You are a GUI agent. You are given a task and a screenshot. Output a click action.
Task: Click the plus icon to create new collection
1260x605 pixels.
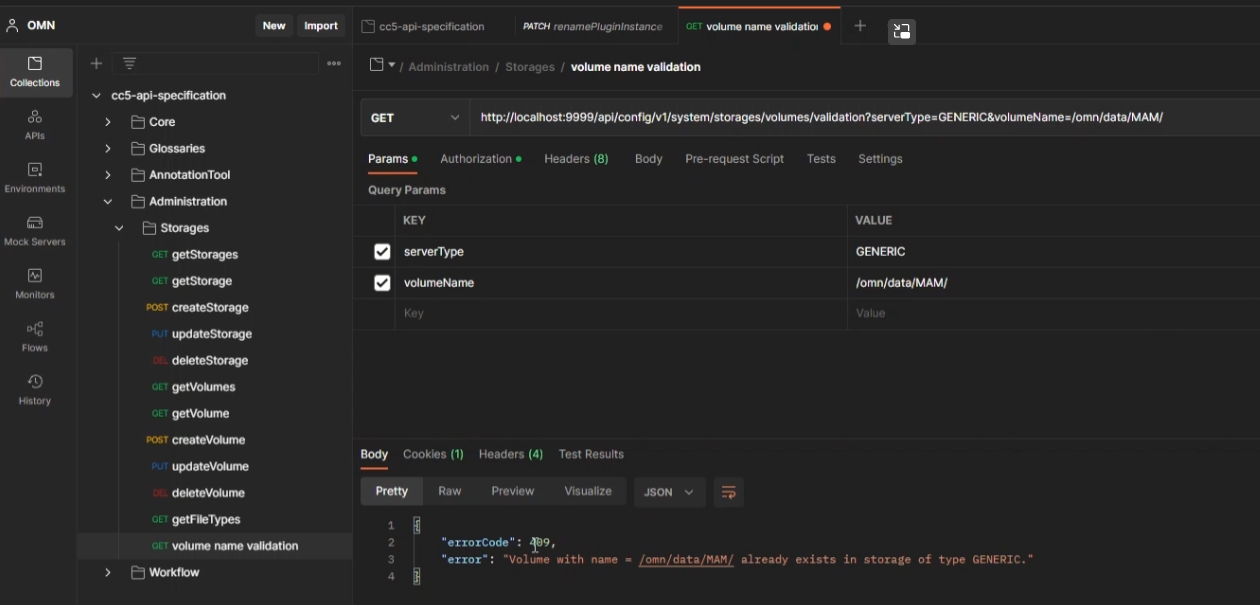click(96, 64)
